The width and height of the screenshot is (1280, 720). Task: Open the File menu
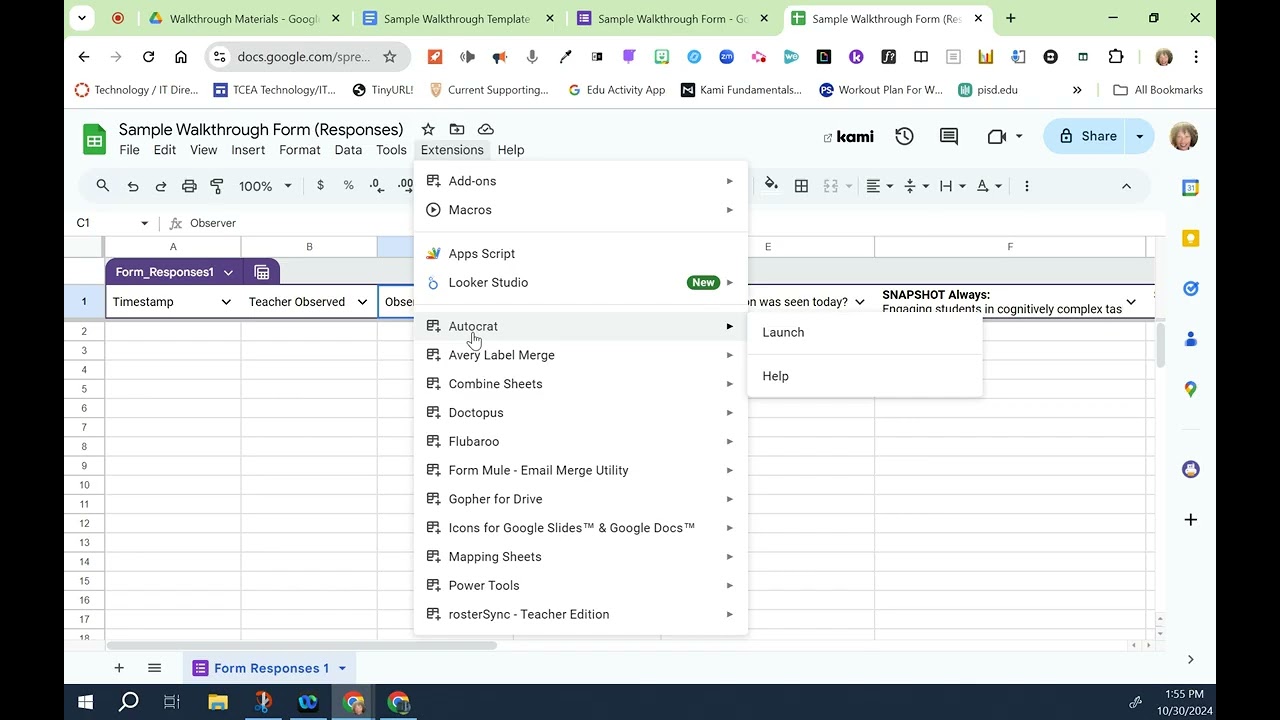click(130, 150)
